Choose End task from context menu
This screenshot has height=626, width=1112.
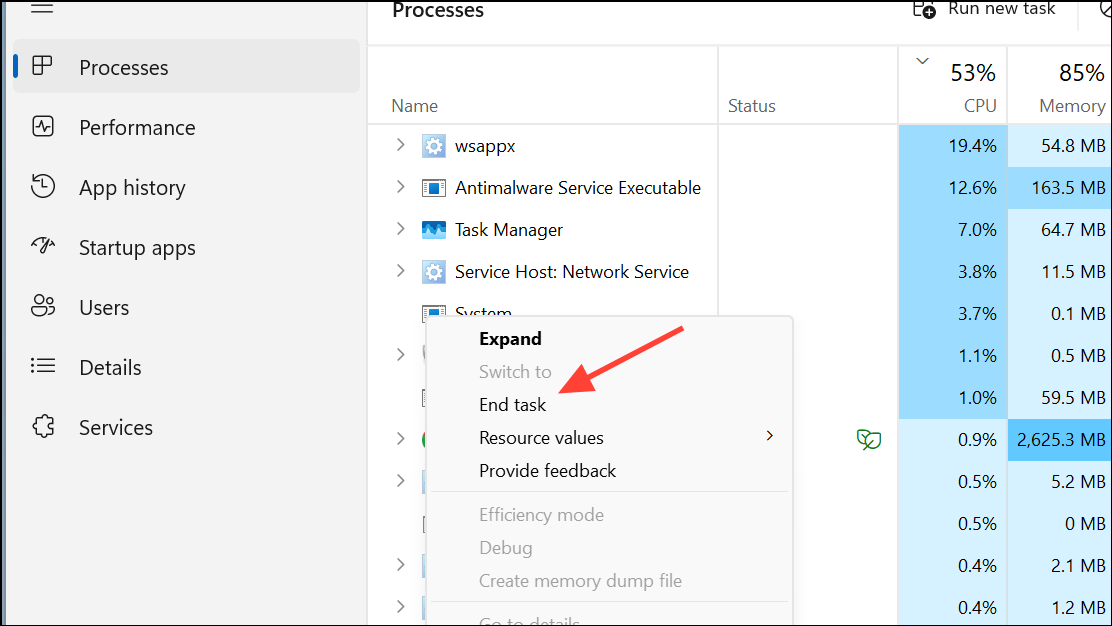(x=513, y=405)
